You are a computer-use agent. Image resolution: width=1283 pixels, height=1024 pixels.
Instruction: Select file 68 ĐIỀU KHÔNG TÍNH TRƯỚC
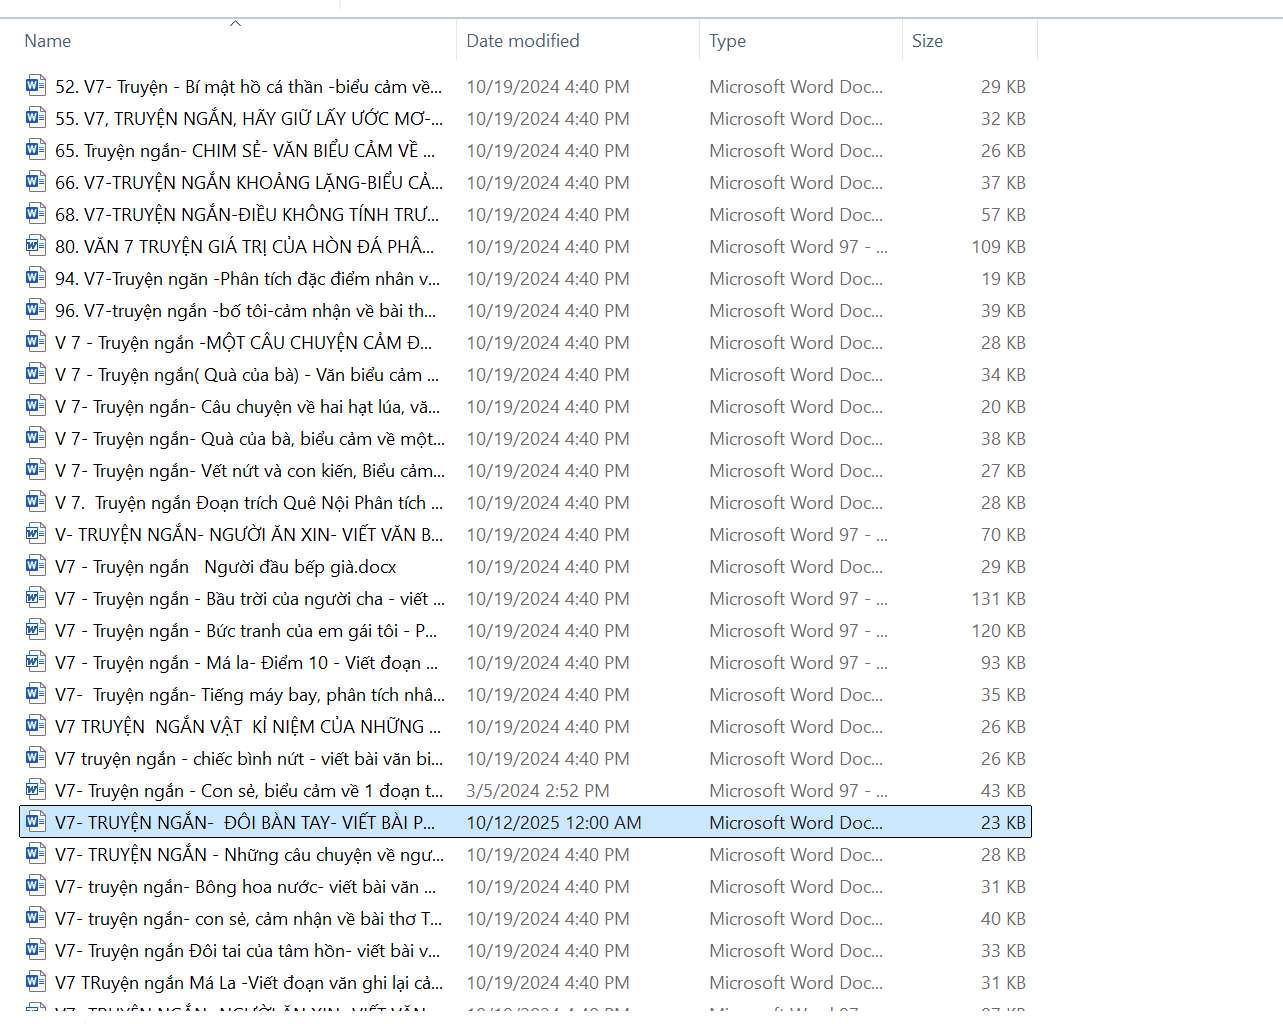tap(247, 215)
